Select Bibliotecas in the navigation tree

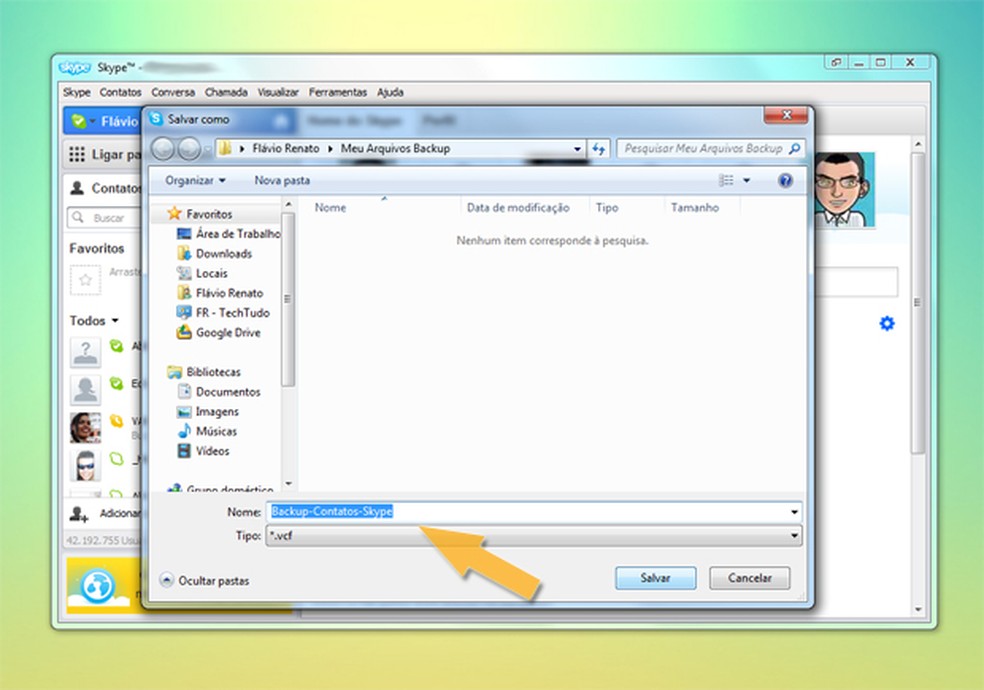[x=213, y=372]
